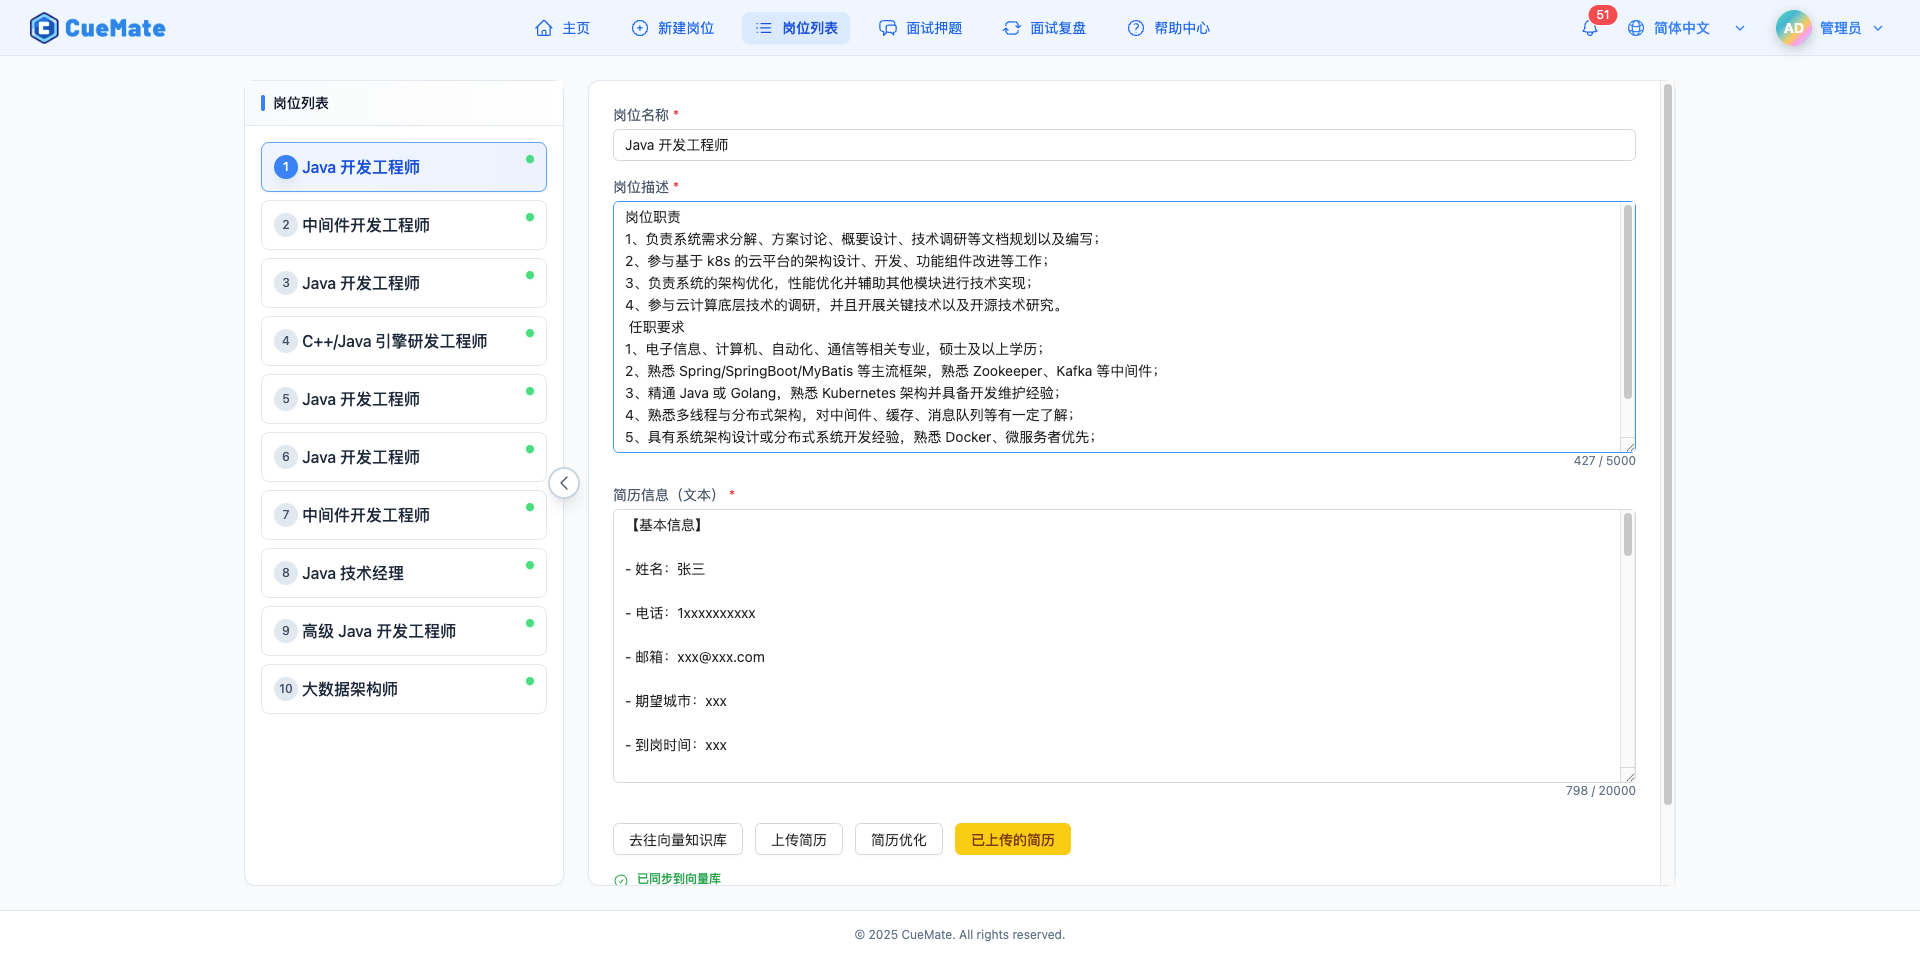
Task: Click the CueMate logo
Action: pos(97,27)
